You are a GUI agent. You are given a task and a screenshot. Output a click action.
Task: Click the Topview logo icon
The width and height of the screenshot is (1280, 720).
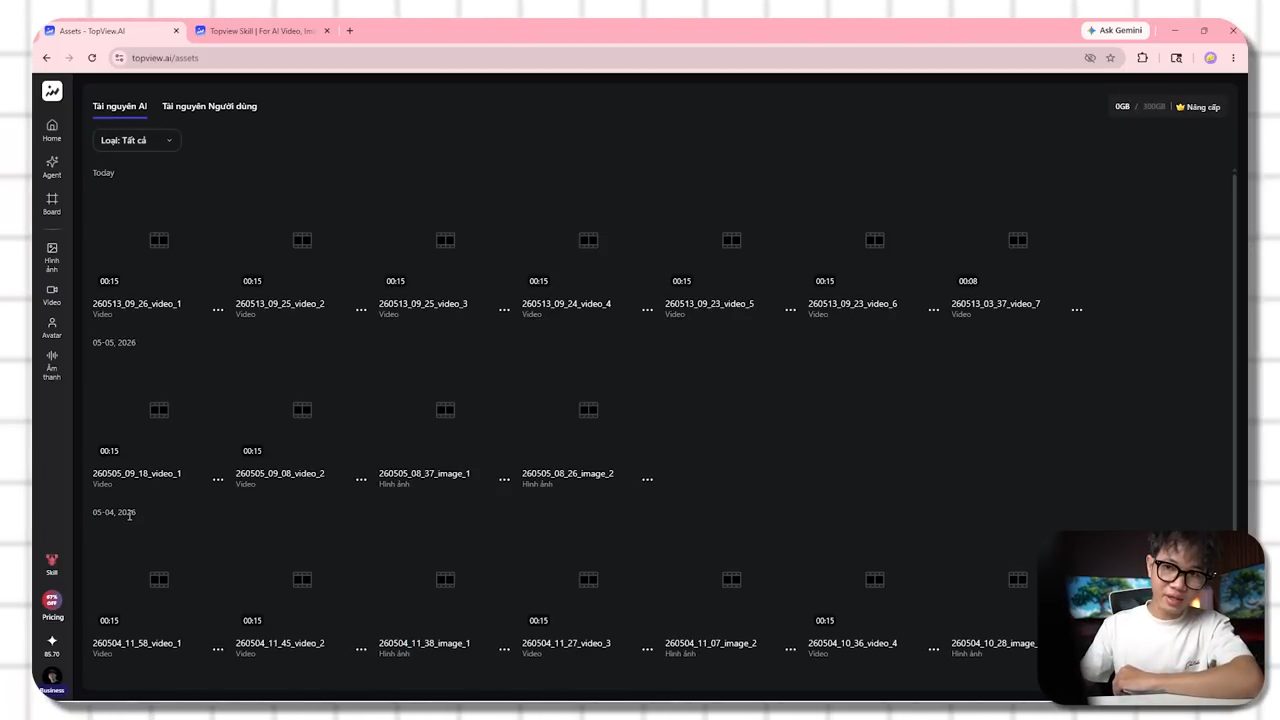(52, 91)
